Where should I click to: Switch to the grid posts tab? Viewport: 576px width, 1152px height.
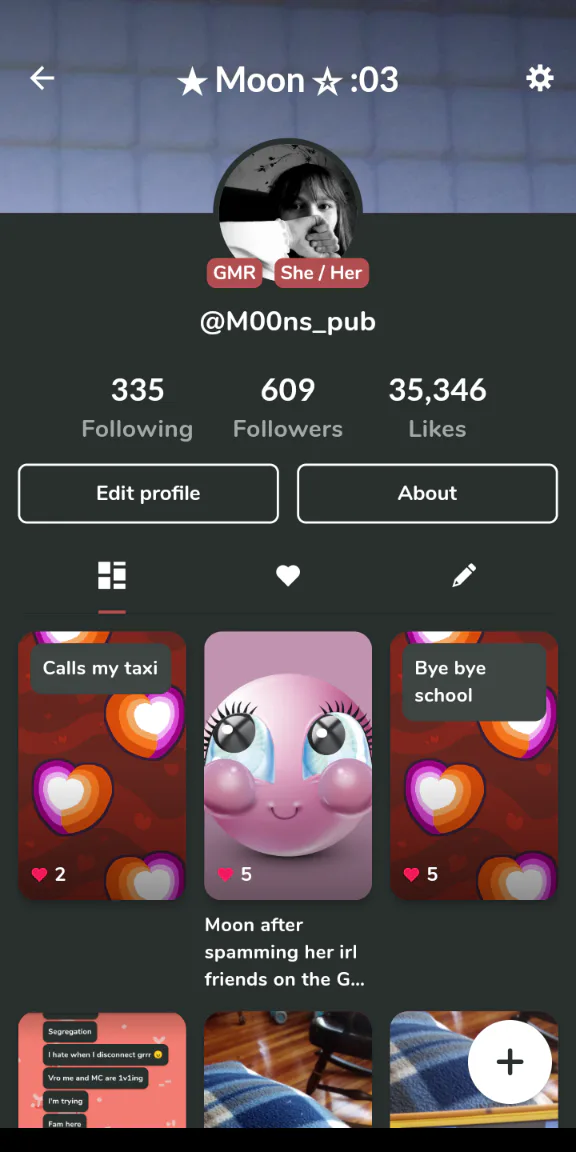click(x=112, y=576)
